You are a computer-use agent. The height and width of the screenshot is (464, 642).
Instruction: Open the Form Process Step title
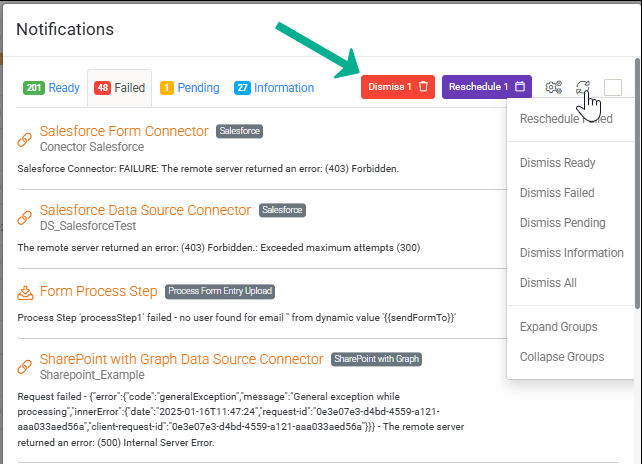99,291
